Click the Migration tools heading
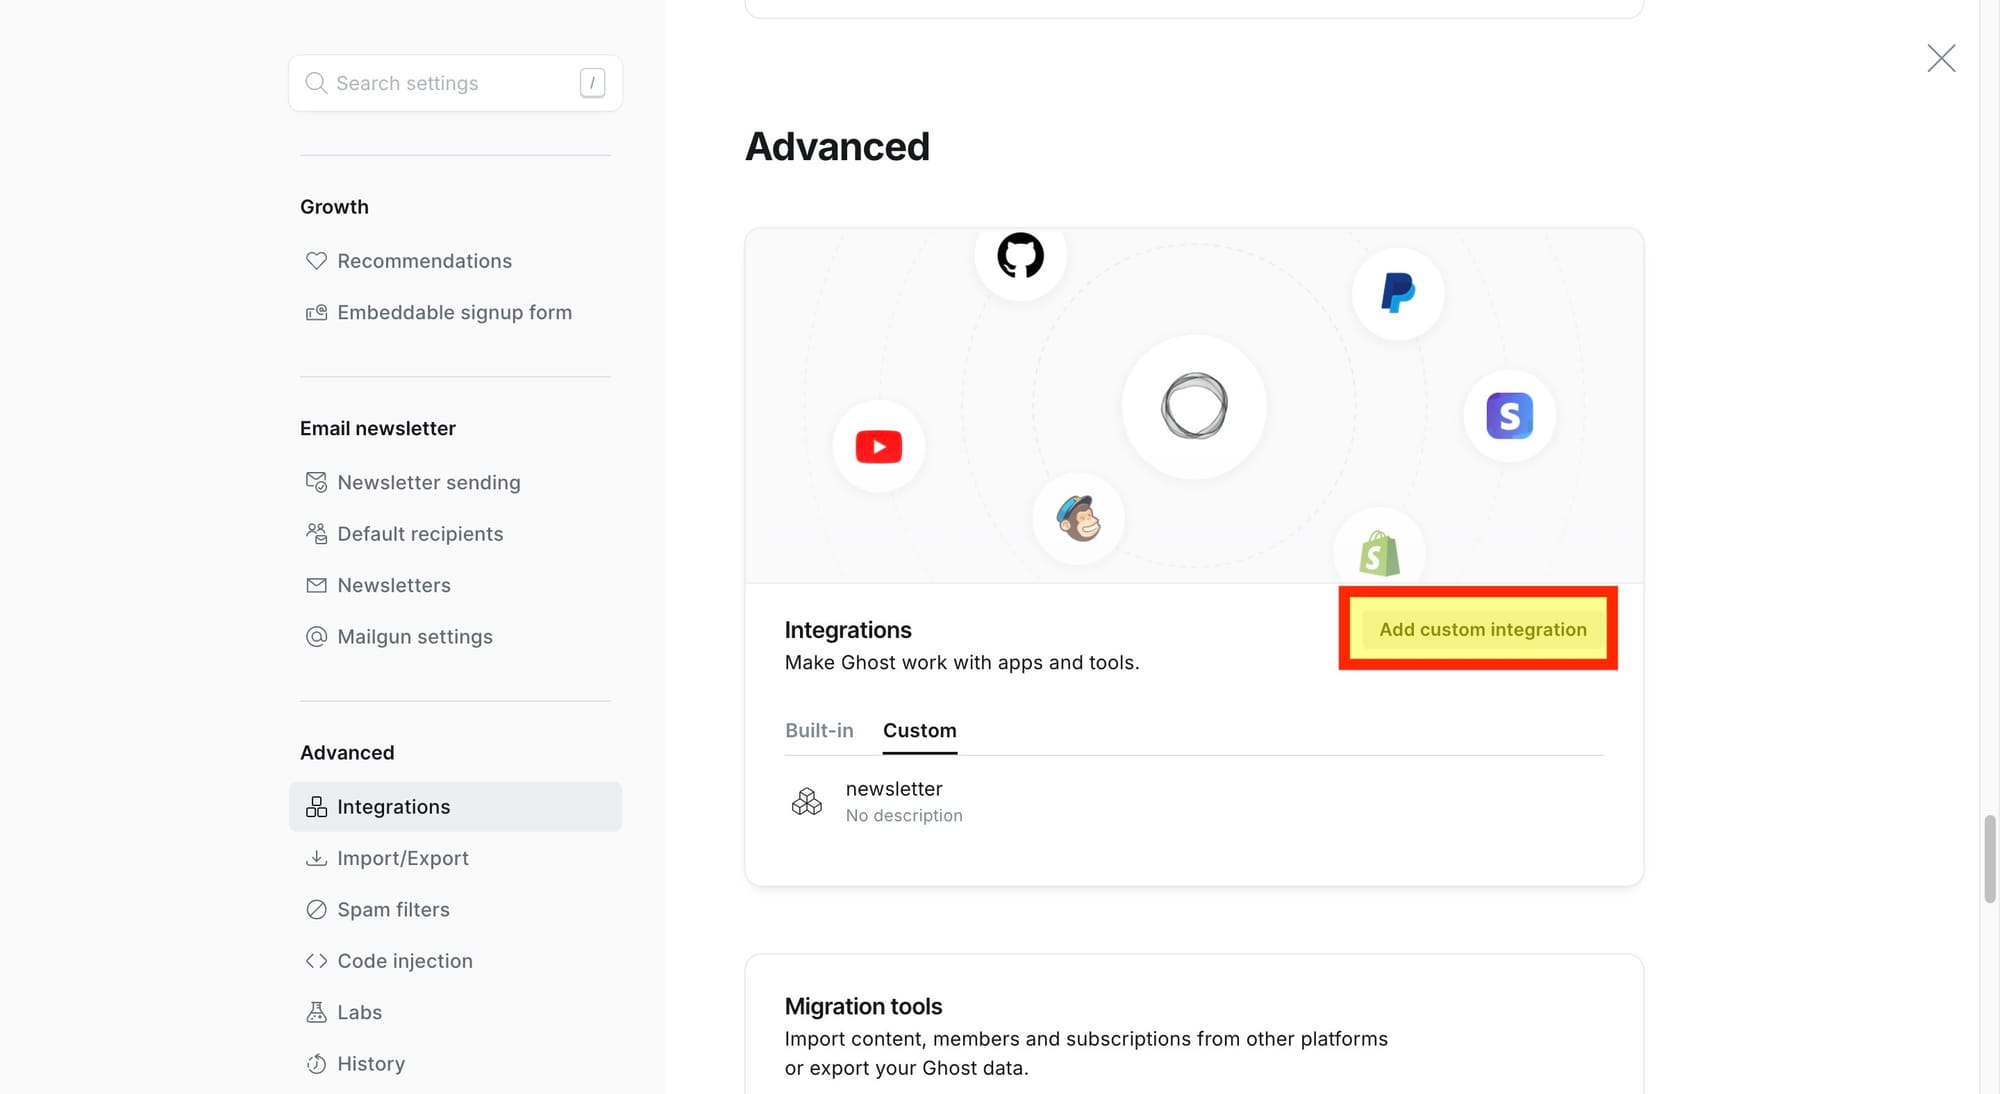 tap(863, 1006)
